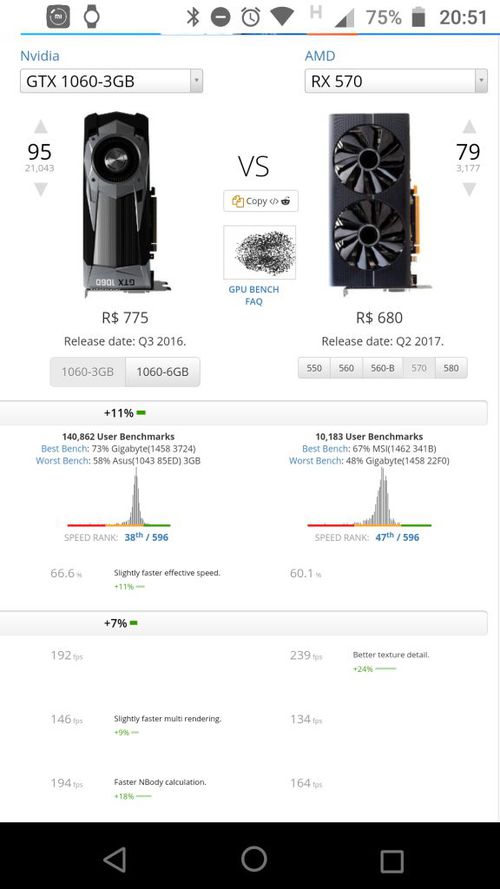The image size is (500, 889).
Task: Open the Nvidia GTX 1060-3GB model dropdown
Action: [111, 81]
